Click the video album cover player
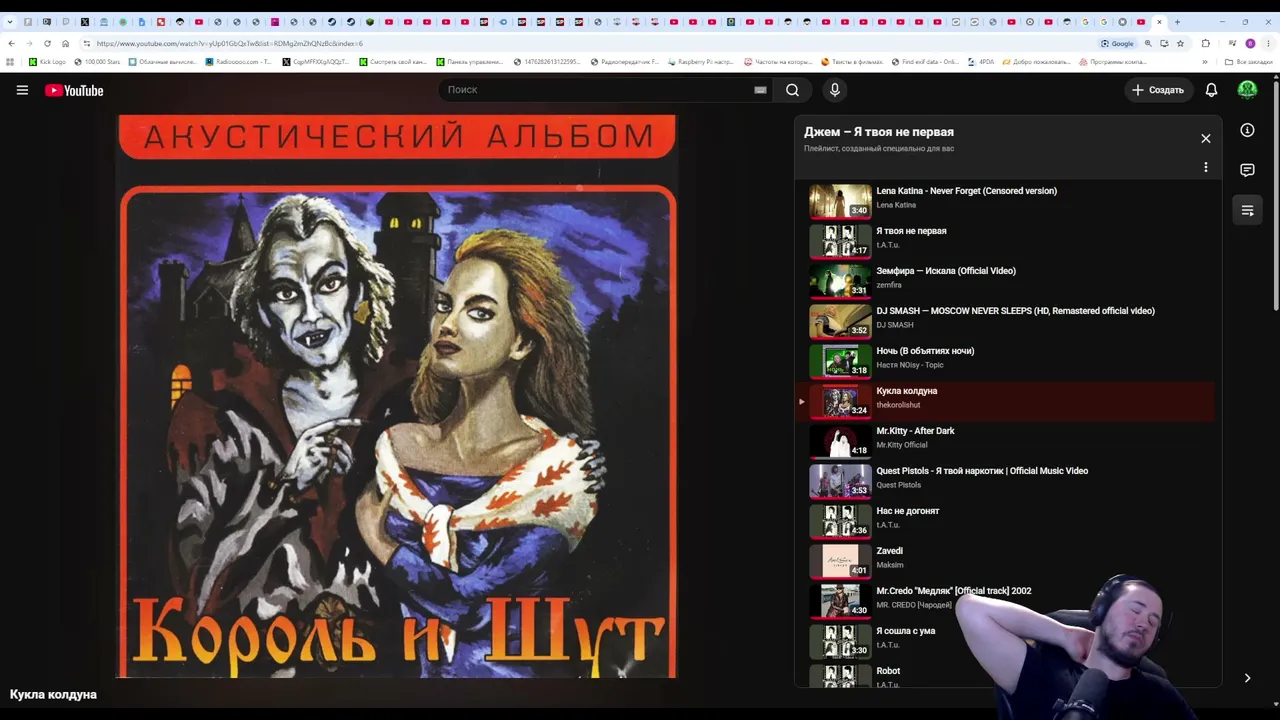 tap(397, 396)
